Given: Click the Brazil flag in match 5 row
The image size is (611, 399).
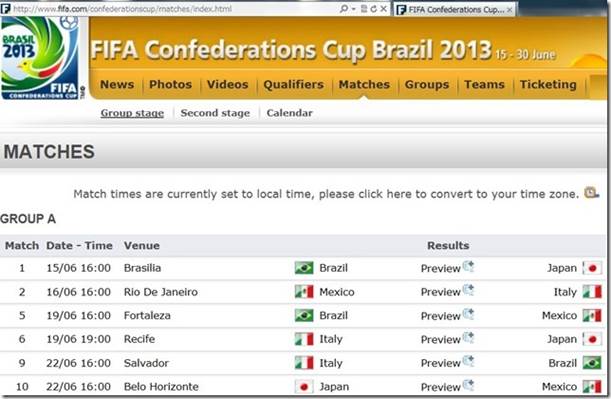Looking at the screenshot, I should coord(304,315).
